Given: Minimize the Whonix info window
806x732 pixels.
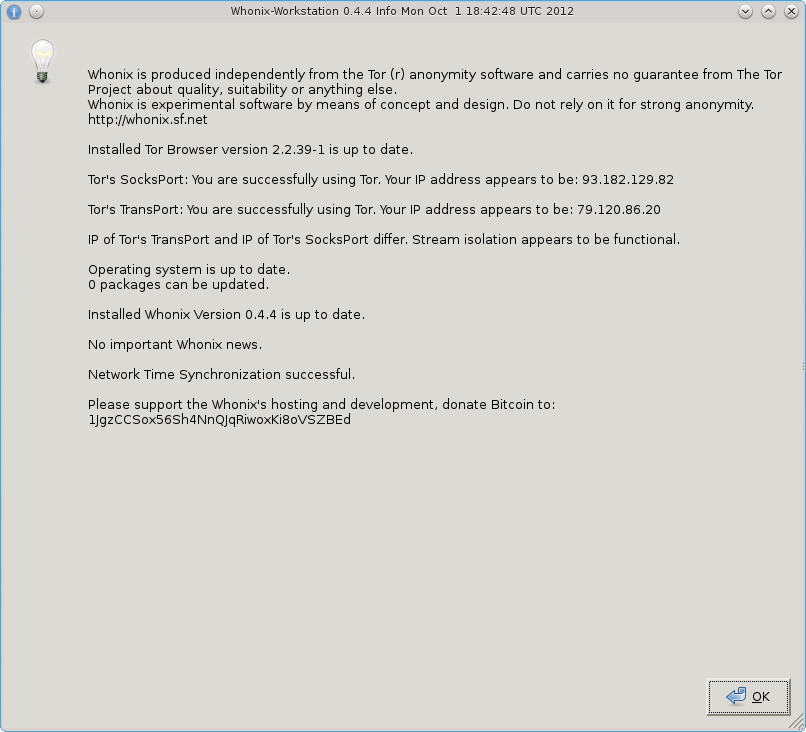Looking at the screenshot, I should coord(746,12).
